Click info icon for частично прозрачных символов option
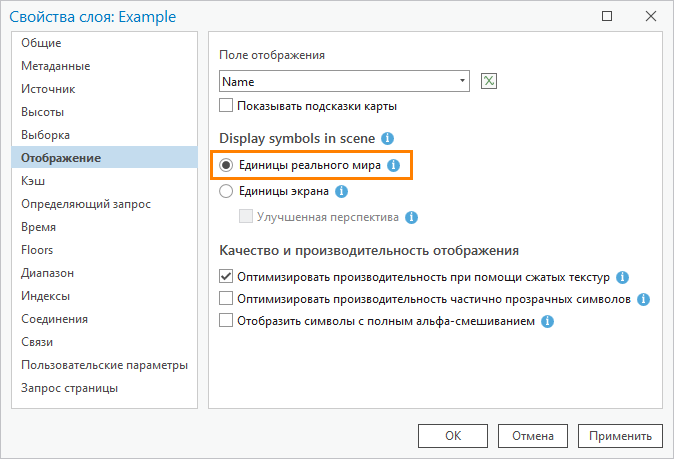674x459 pixels. pos(643,299)
